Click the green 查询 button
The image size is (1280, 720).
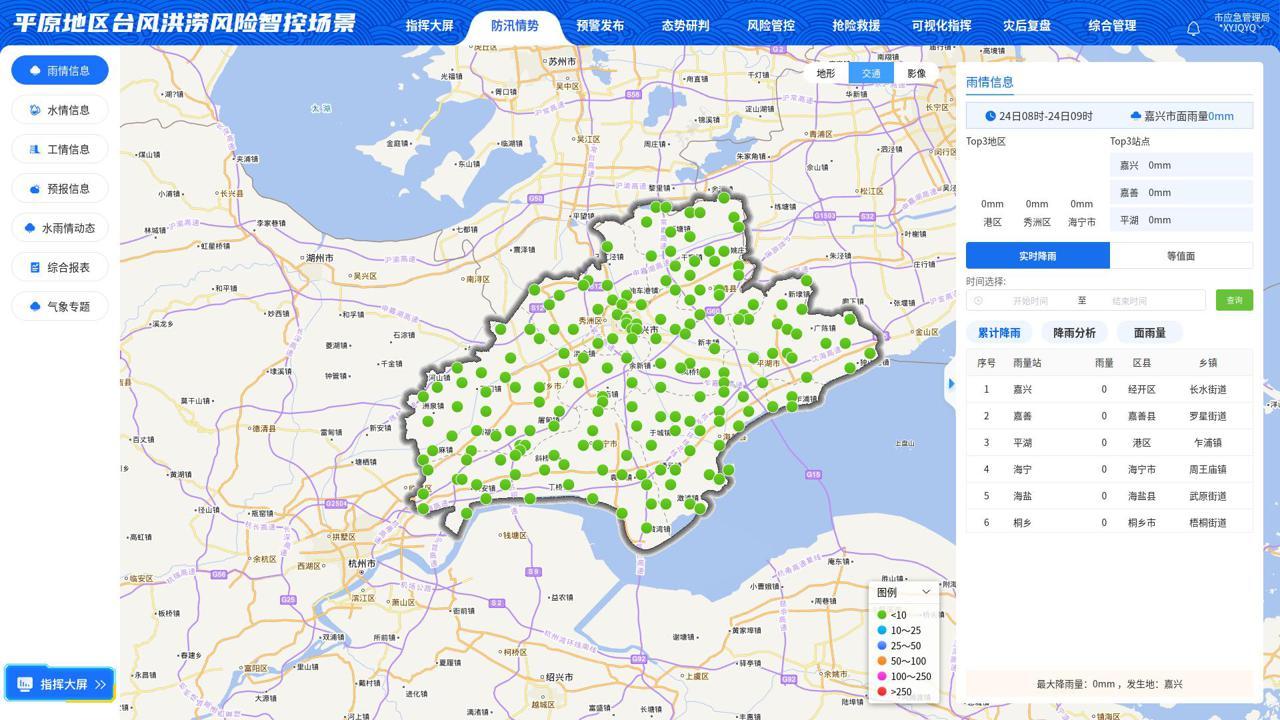(x=1234, y=300)
